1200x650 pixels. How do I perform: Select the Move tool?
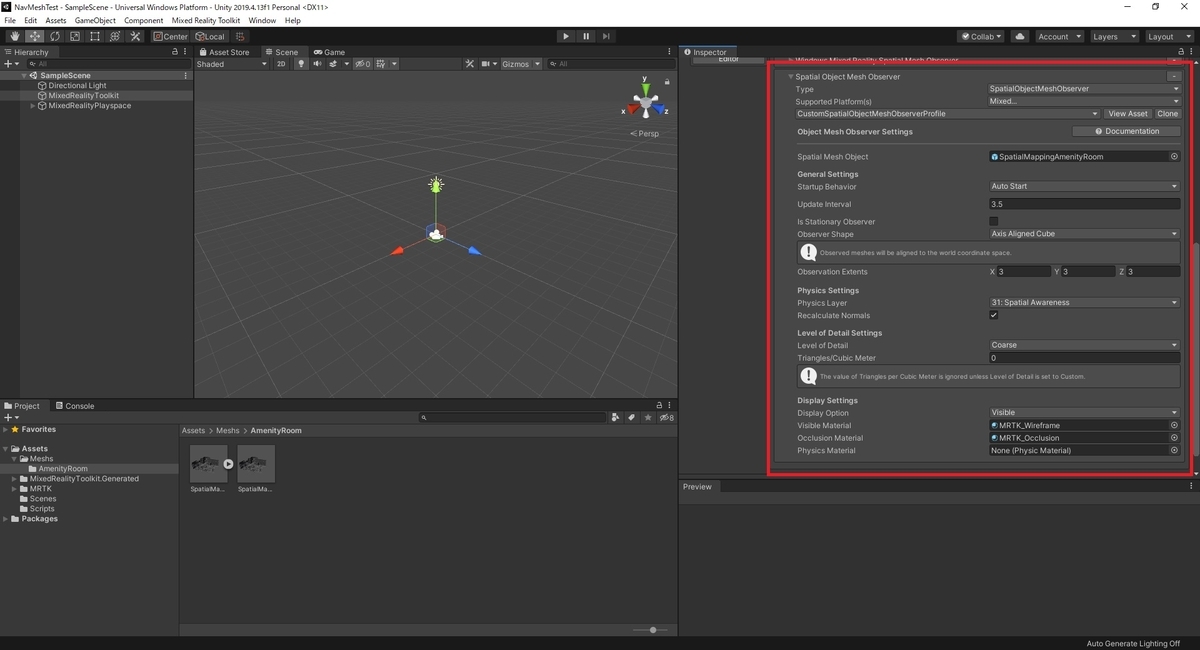(34, 36)
